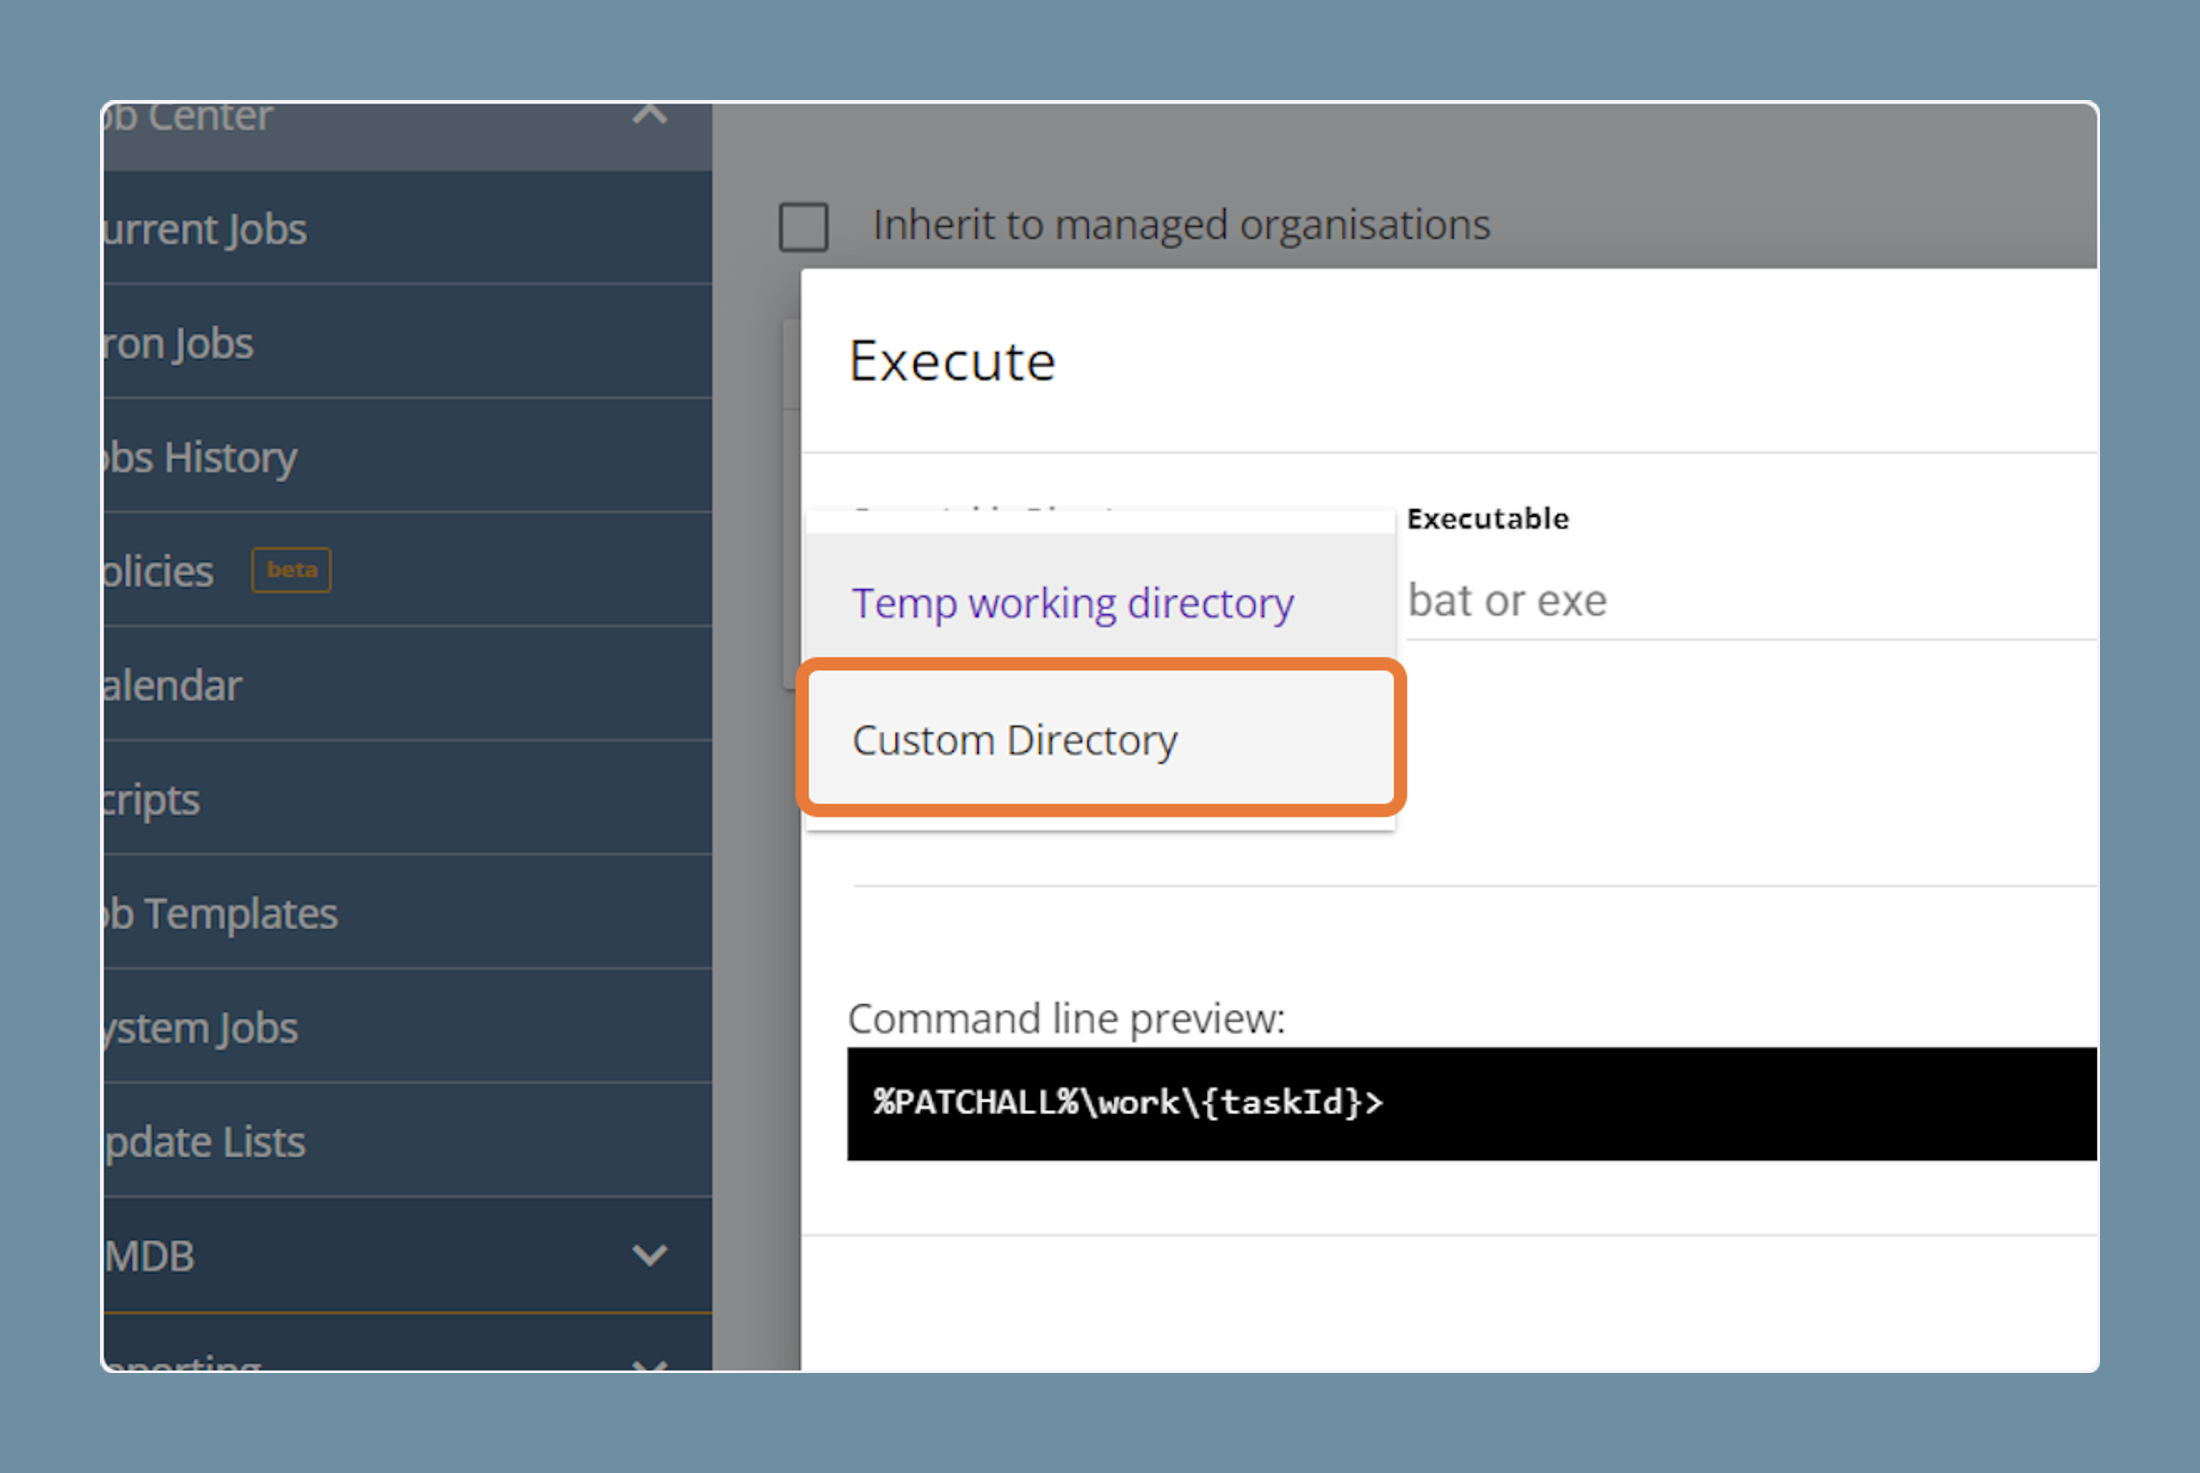Choose Custom Directory from the dropdown
Image resolution: width=2200 pixels, height=1473 pixels.
(x=1100, y=739)
